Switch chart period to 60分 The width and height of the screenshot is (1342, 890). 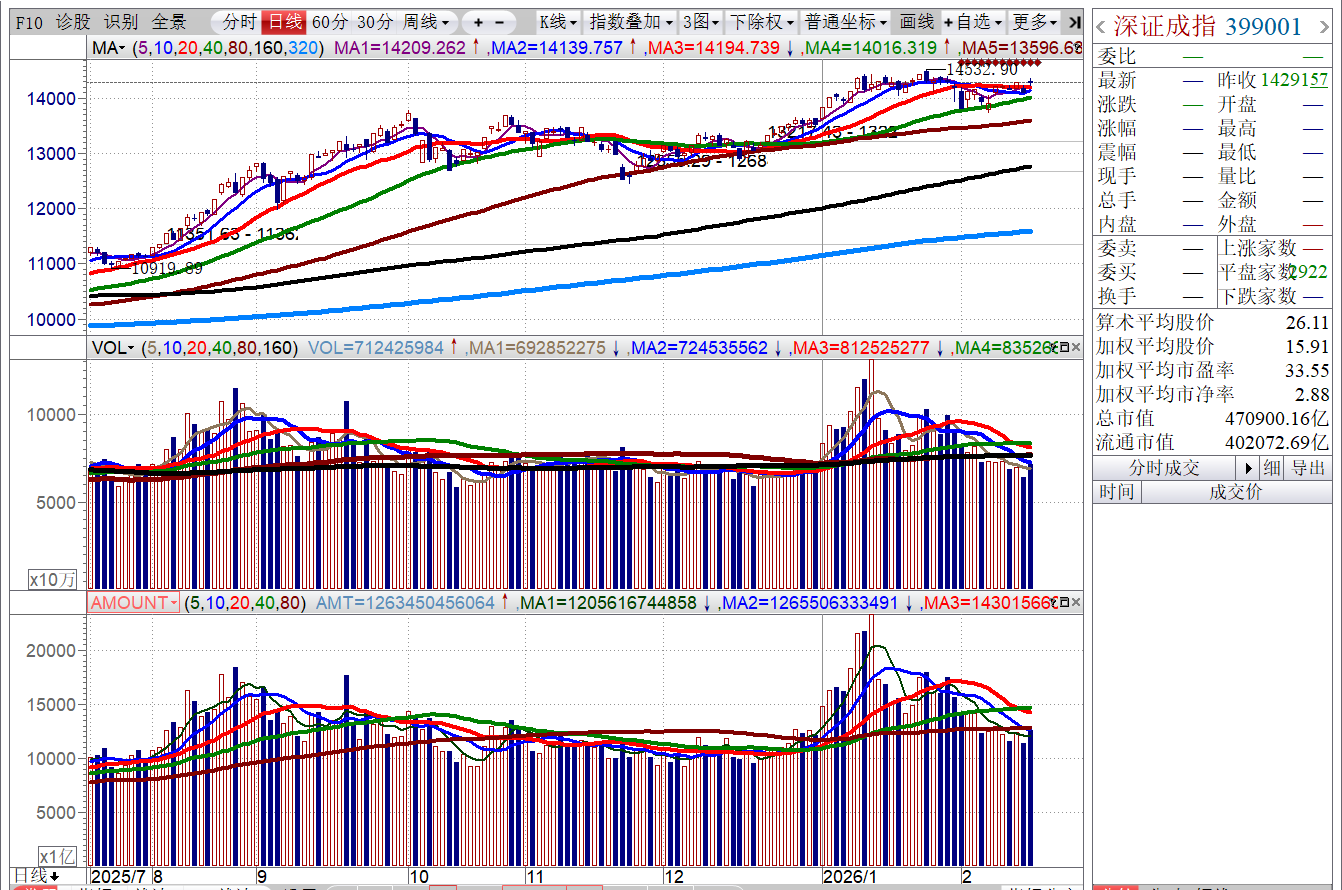[x=329, y=22]
